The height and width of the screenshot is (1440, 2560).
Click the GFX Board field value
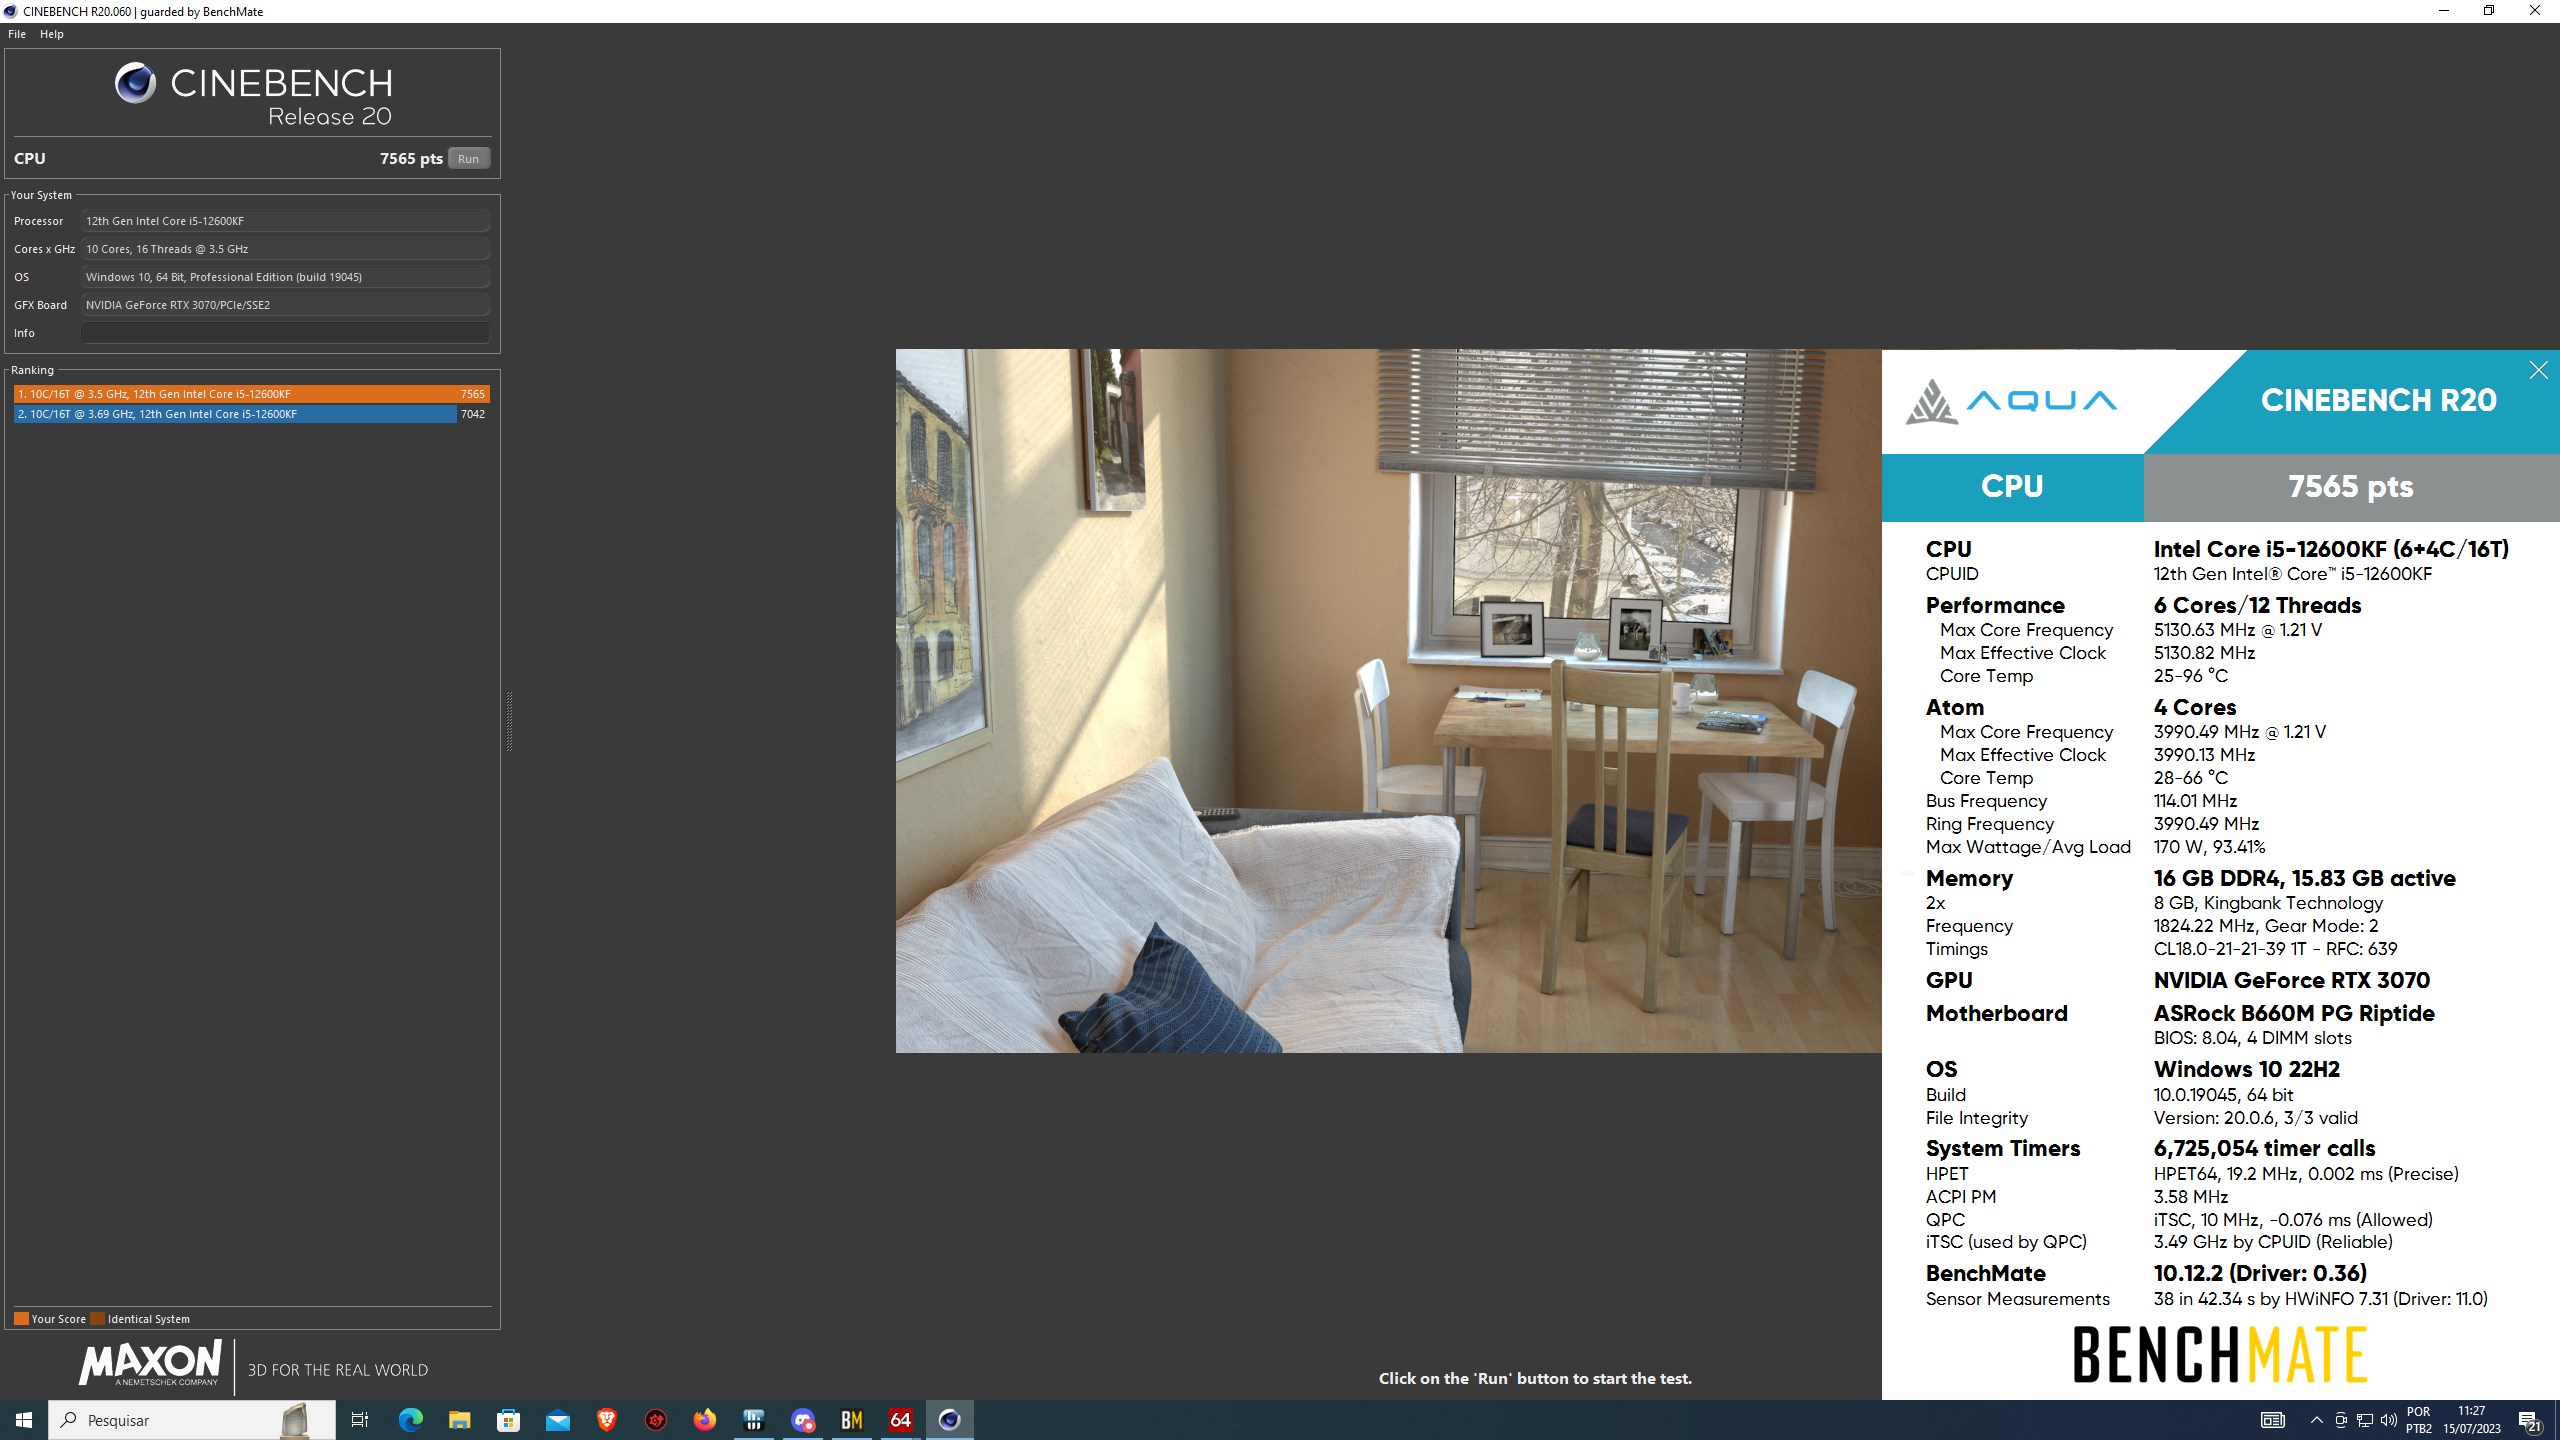285,305
